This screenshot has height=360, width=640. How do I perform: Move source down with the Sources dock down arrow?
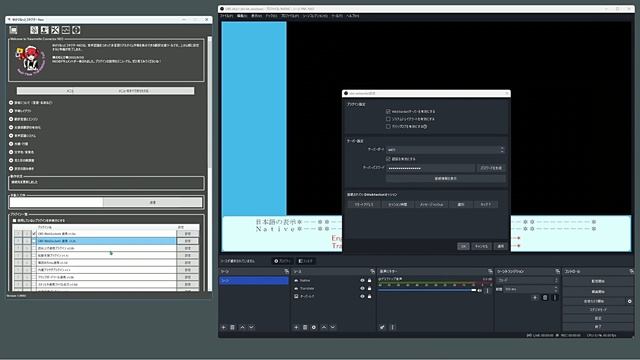tap(333, 327)
